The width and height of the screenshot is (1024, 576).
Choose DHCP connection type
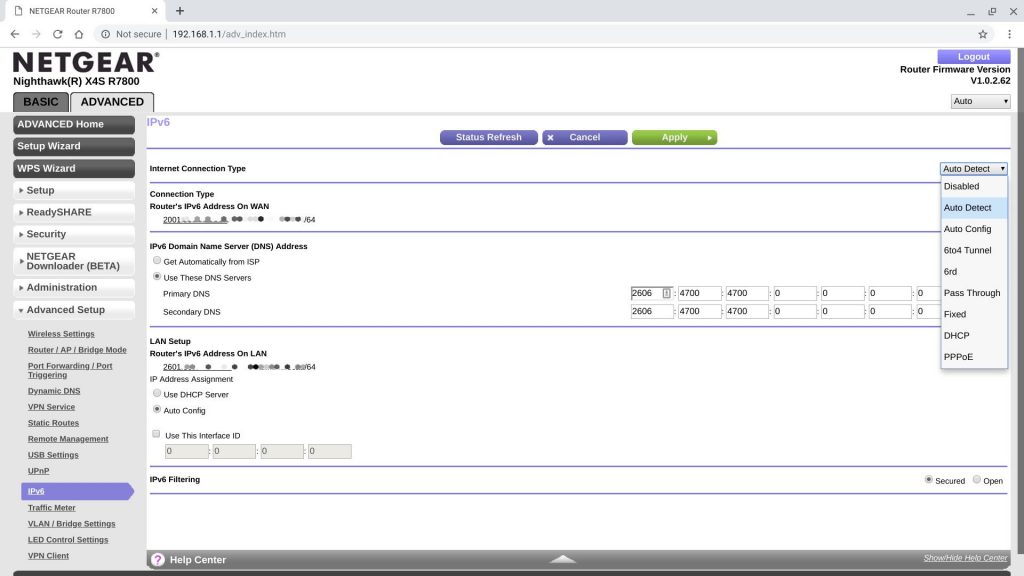pos(974,336)
